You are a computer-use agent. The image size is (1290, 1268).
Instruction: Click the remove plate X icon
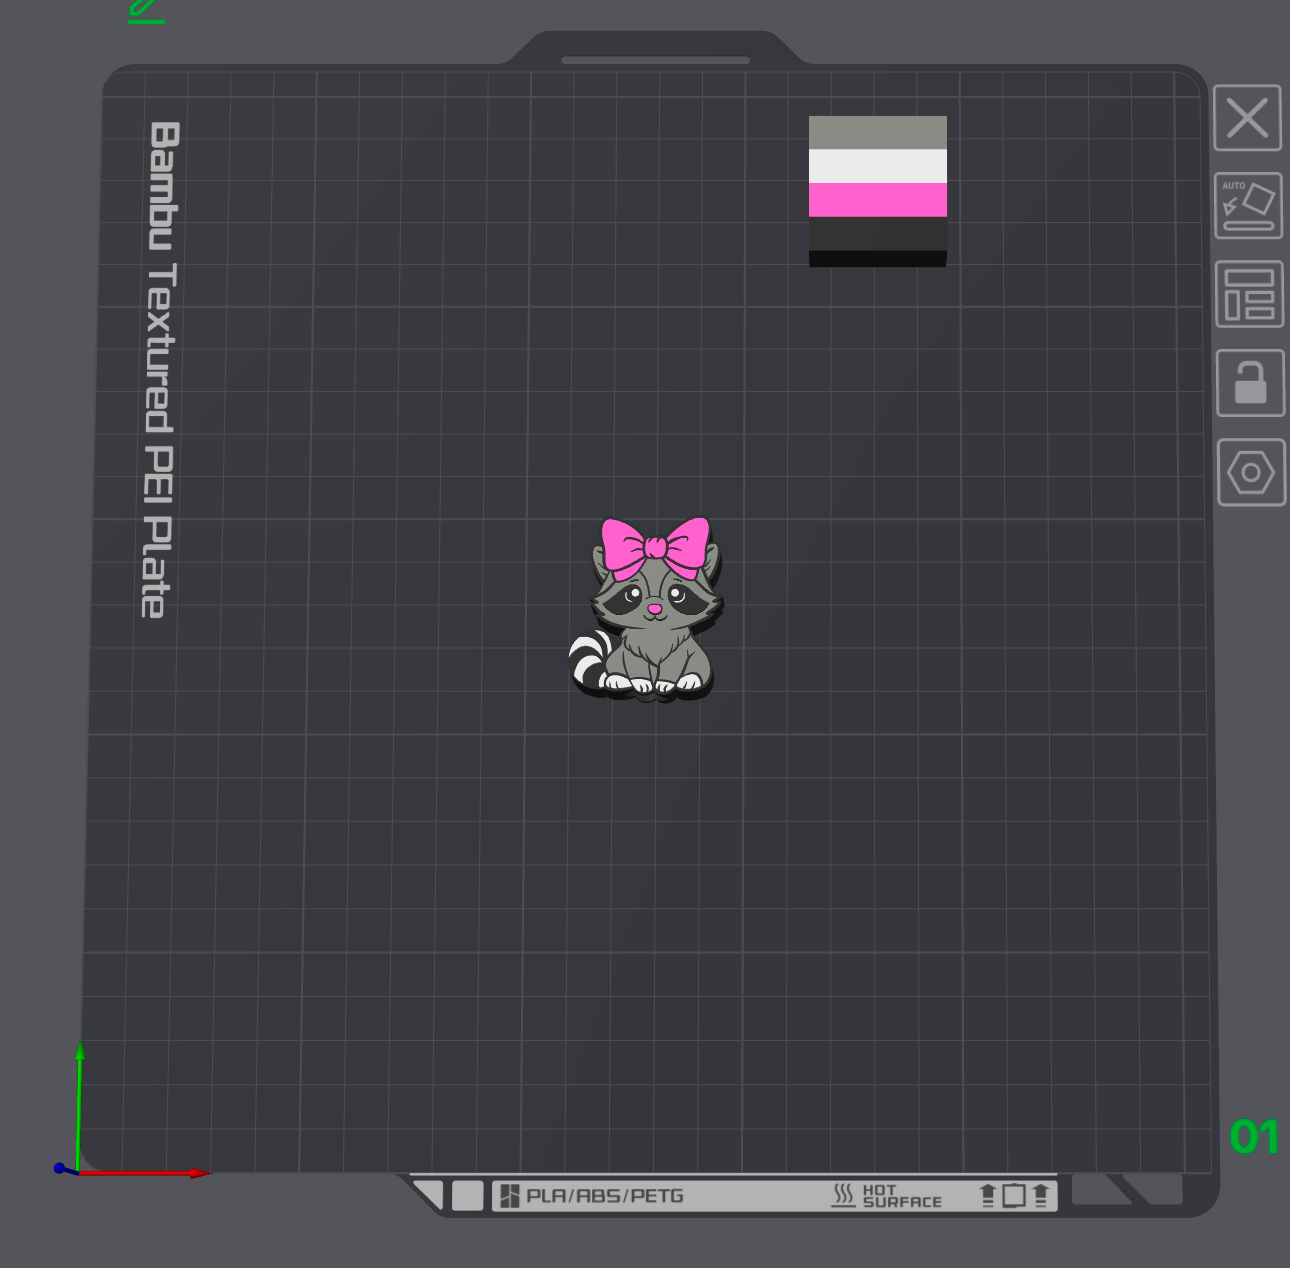[x=1247, y=118]
